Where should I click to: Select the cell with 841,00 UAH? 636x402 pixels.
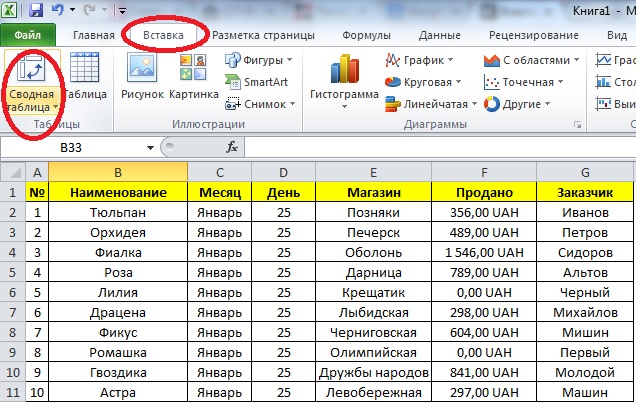(484, 372)
